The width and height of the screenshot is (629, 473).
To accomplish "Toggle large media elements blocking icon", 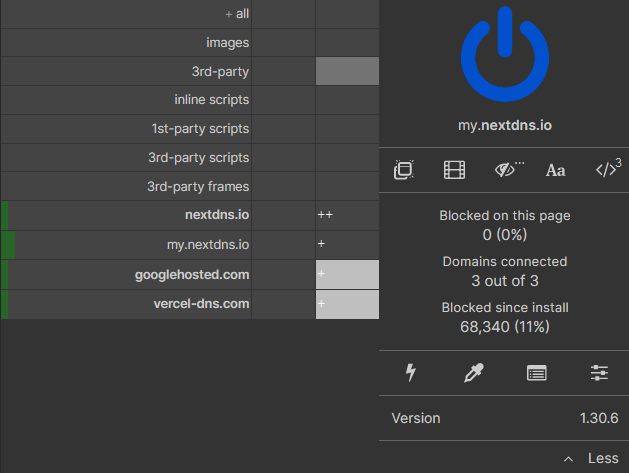I will [x=454, y=170].
